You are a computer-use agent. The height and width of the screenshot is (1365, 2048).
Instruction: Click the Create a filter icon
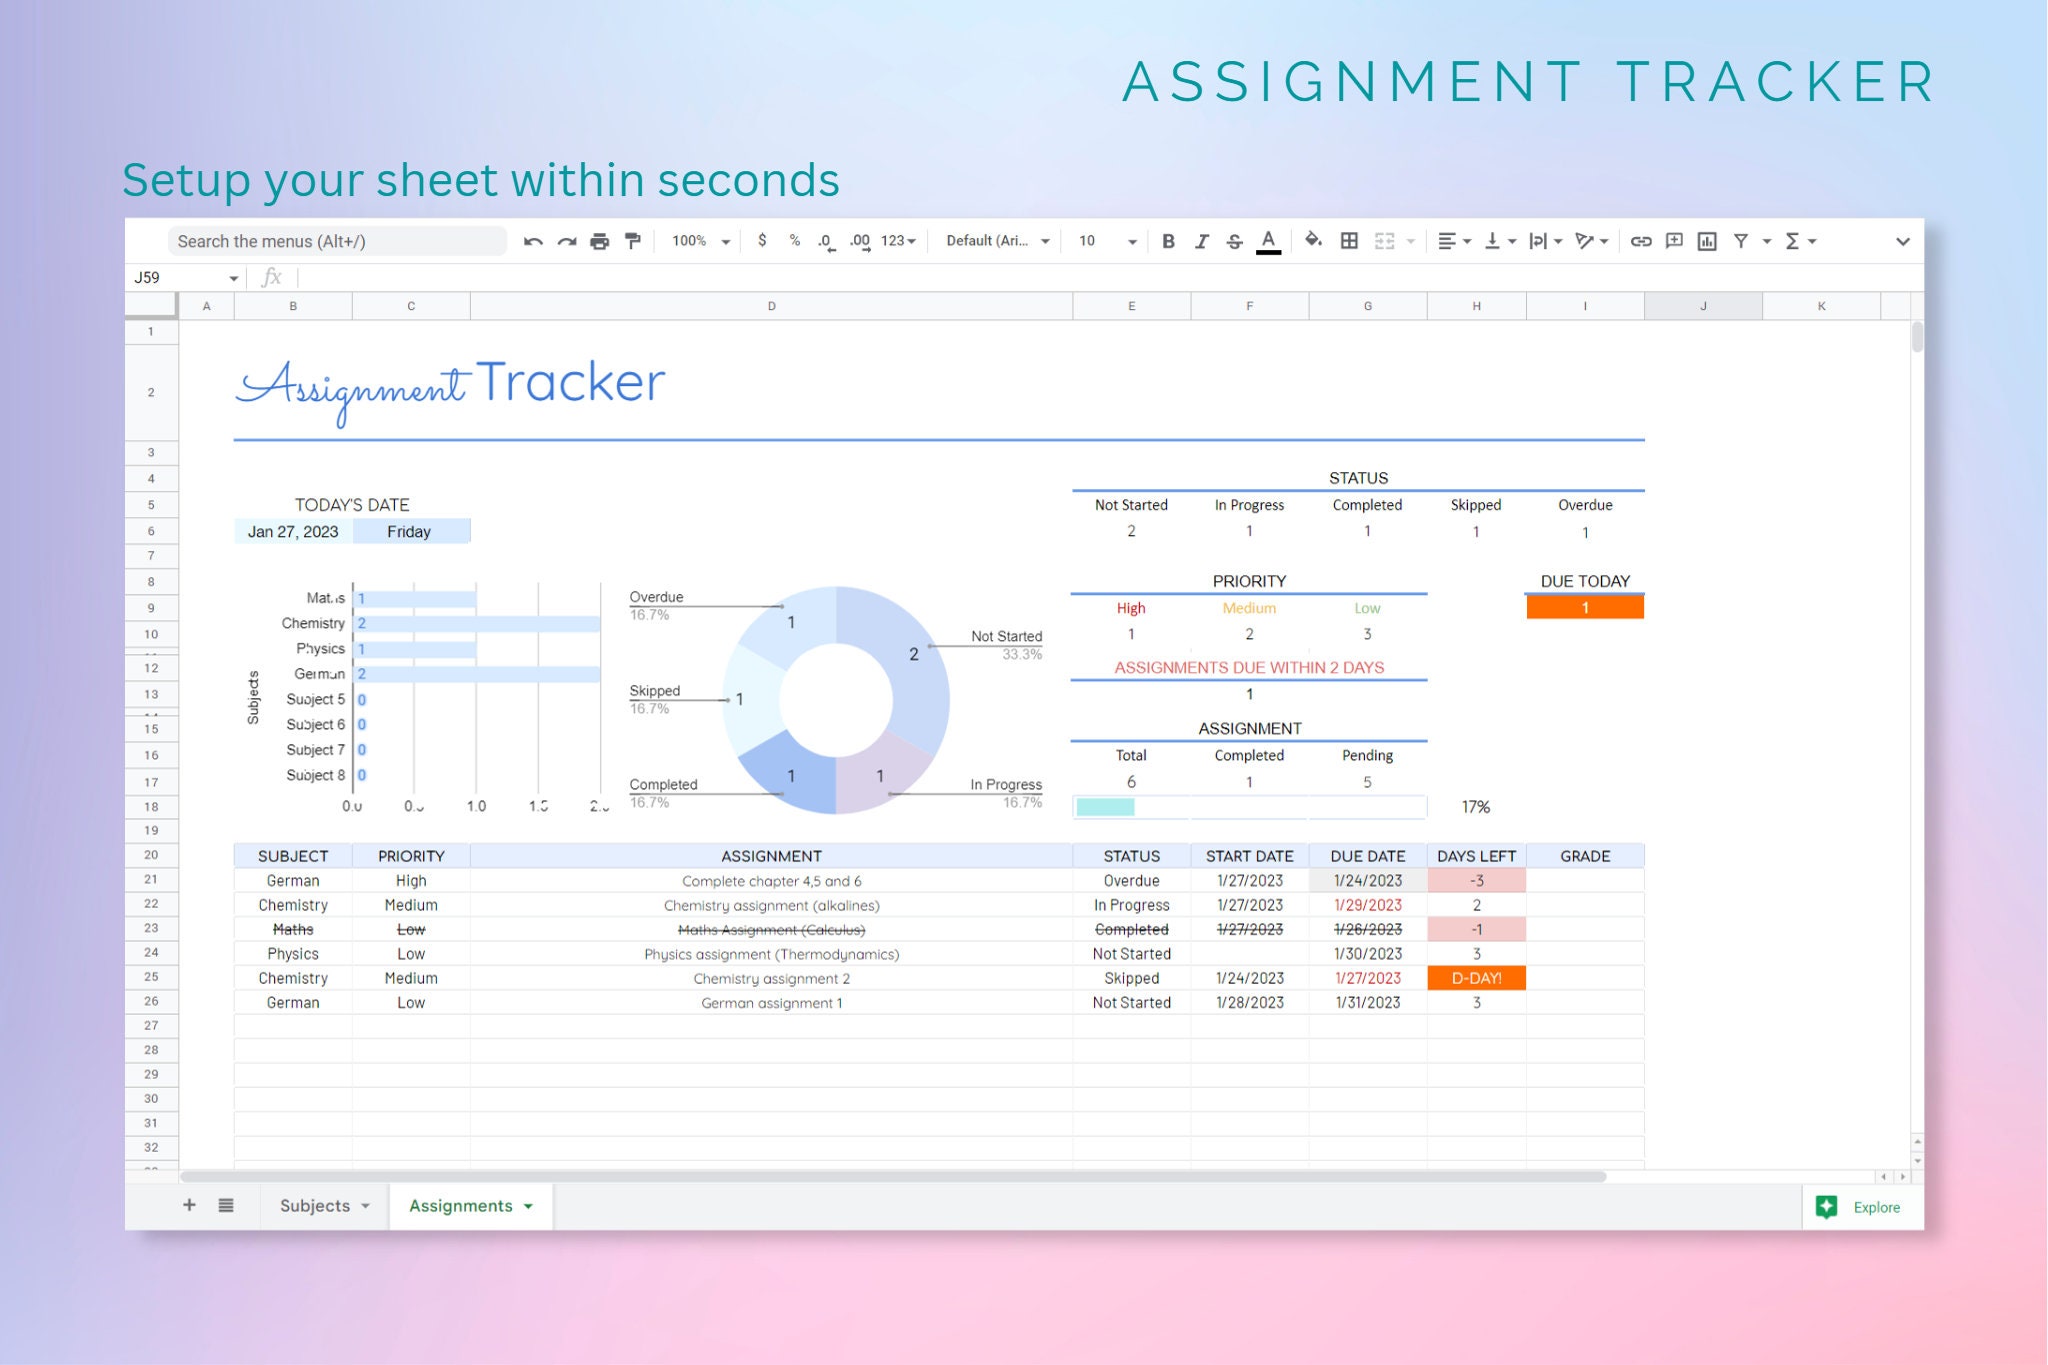(x=1741, y=241)
